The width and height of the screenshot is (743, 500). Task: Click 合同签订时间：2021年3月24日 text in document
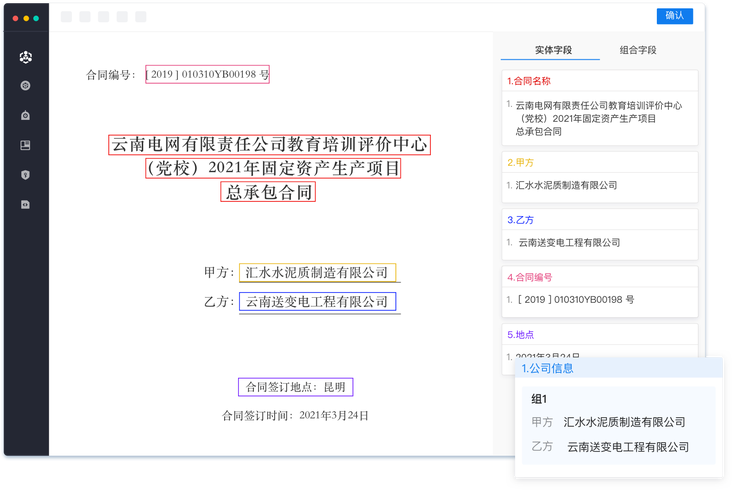(x=295, y=416)
